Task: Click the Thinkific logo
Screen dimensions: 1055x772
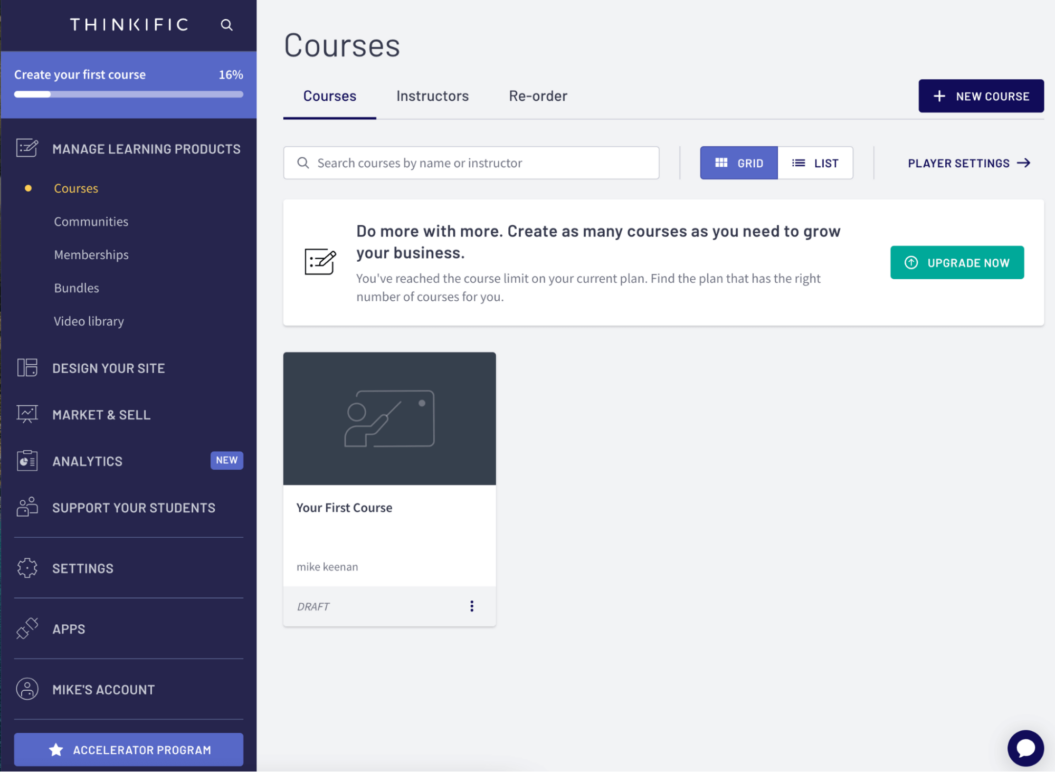Action: click(129, 25)
